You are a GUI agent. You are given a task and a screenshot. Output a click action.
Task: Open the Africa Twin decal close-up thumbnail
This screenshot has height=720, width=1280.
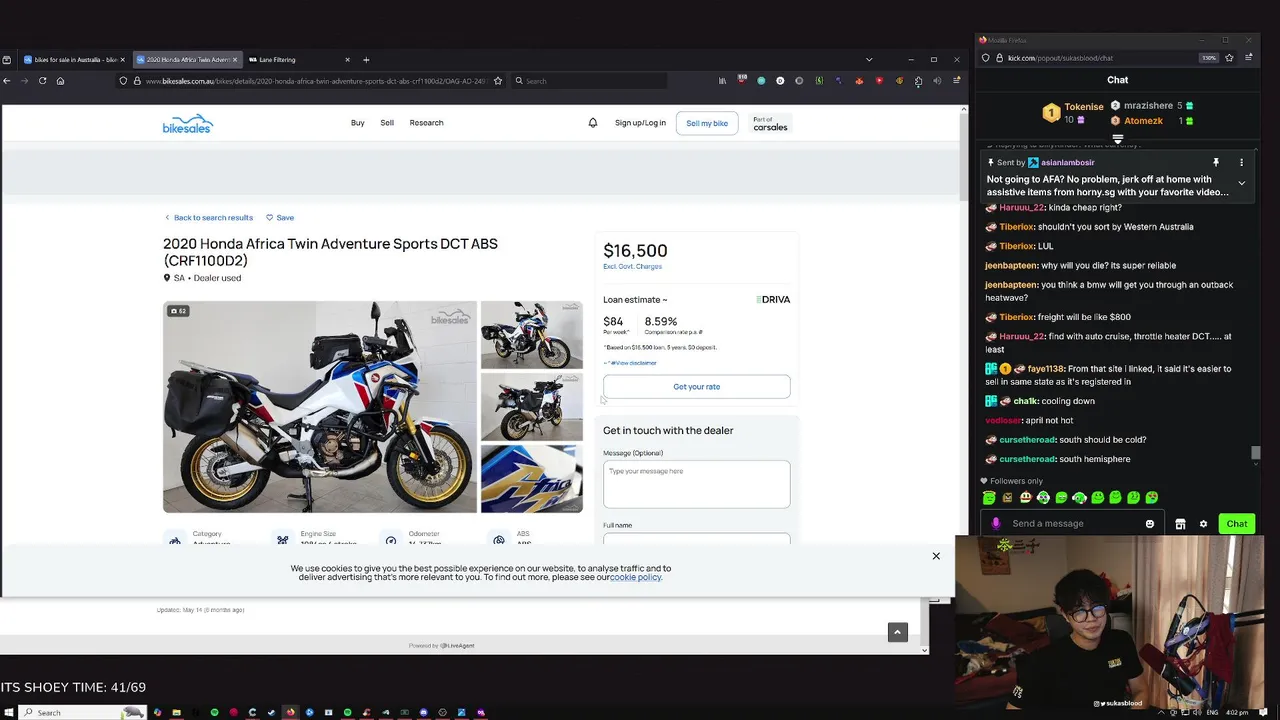coord(532,479)
